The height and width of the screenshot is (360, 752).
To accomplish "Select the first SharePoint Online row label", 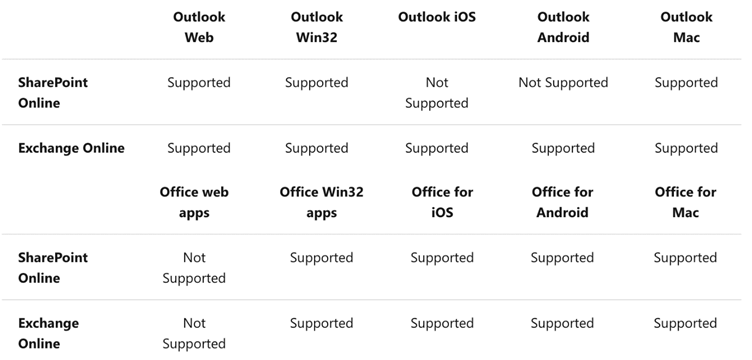I will click(x=53, y=93).
